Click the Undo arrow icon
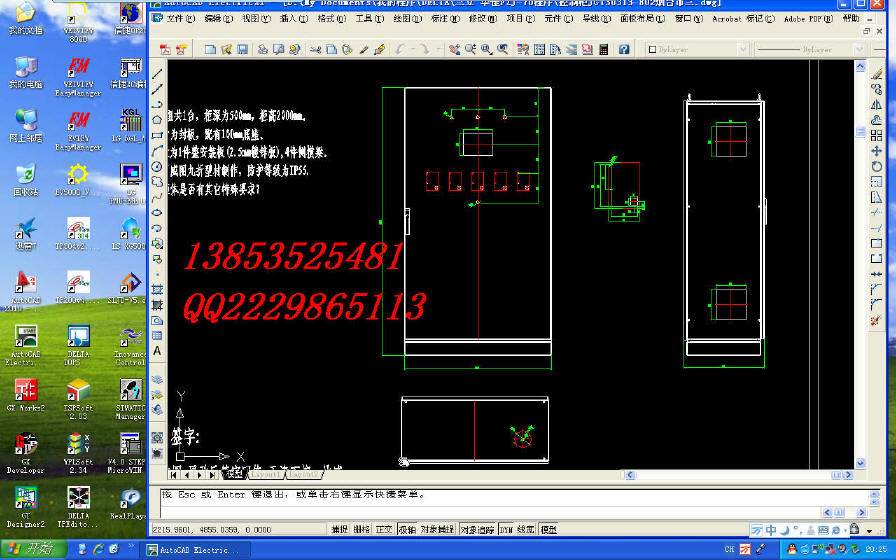 click(400, 49)
